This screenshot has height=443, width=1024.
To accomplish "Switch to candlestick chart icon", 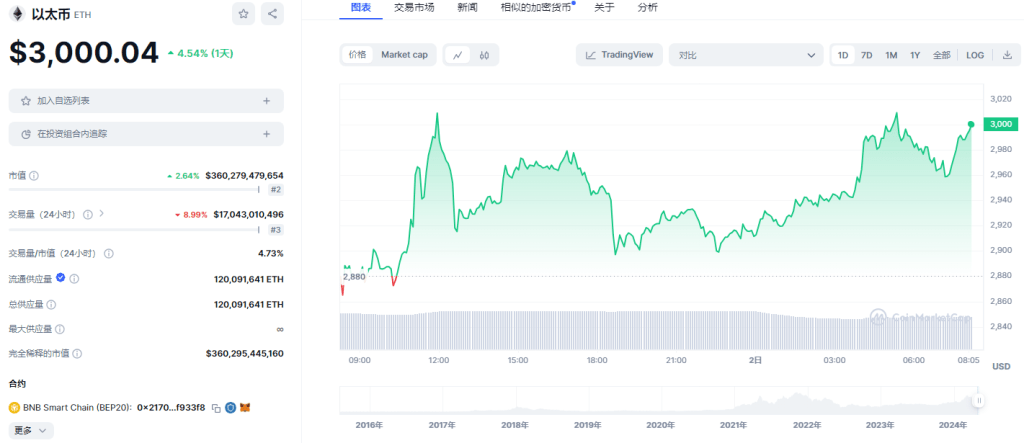I will (484, 55).
